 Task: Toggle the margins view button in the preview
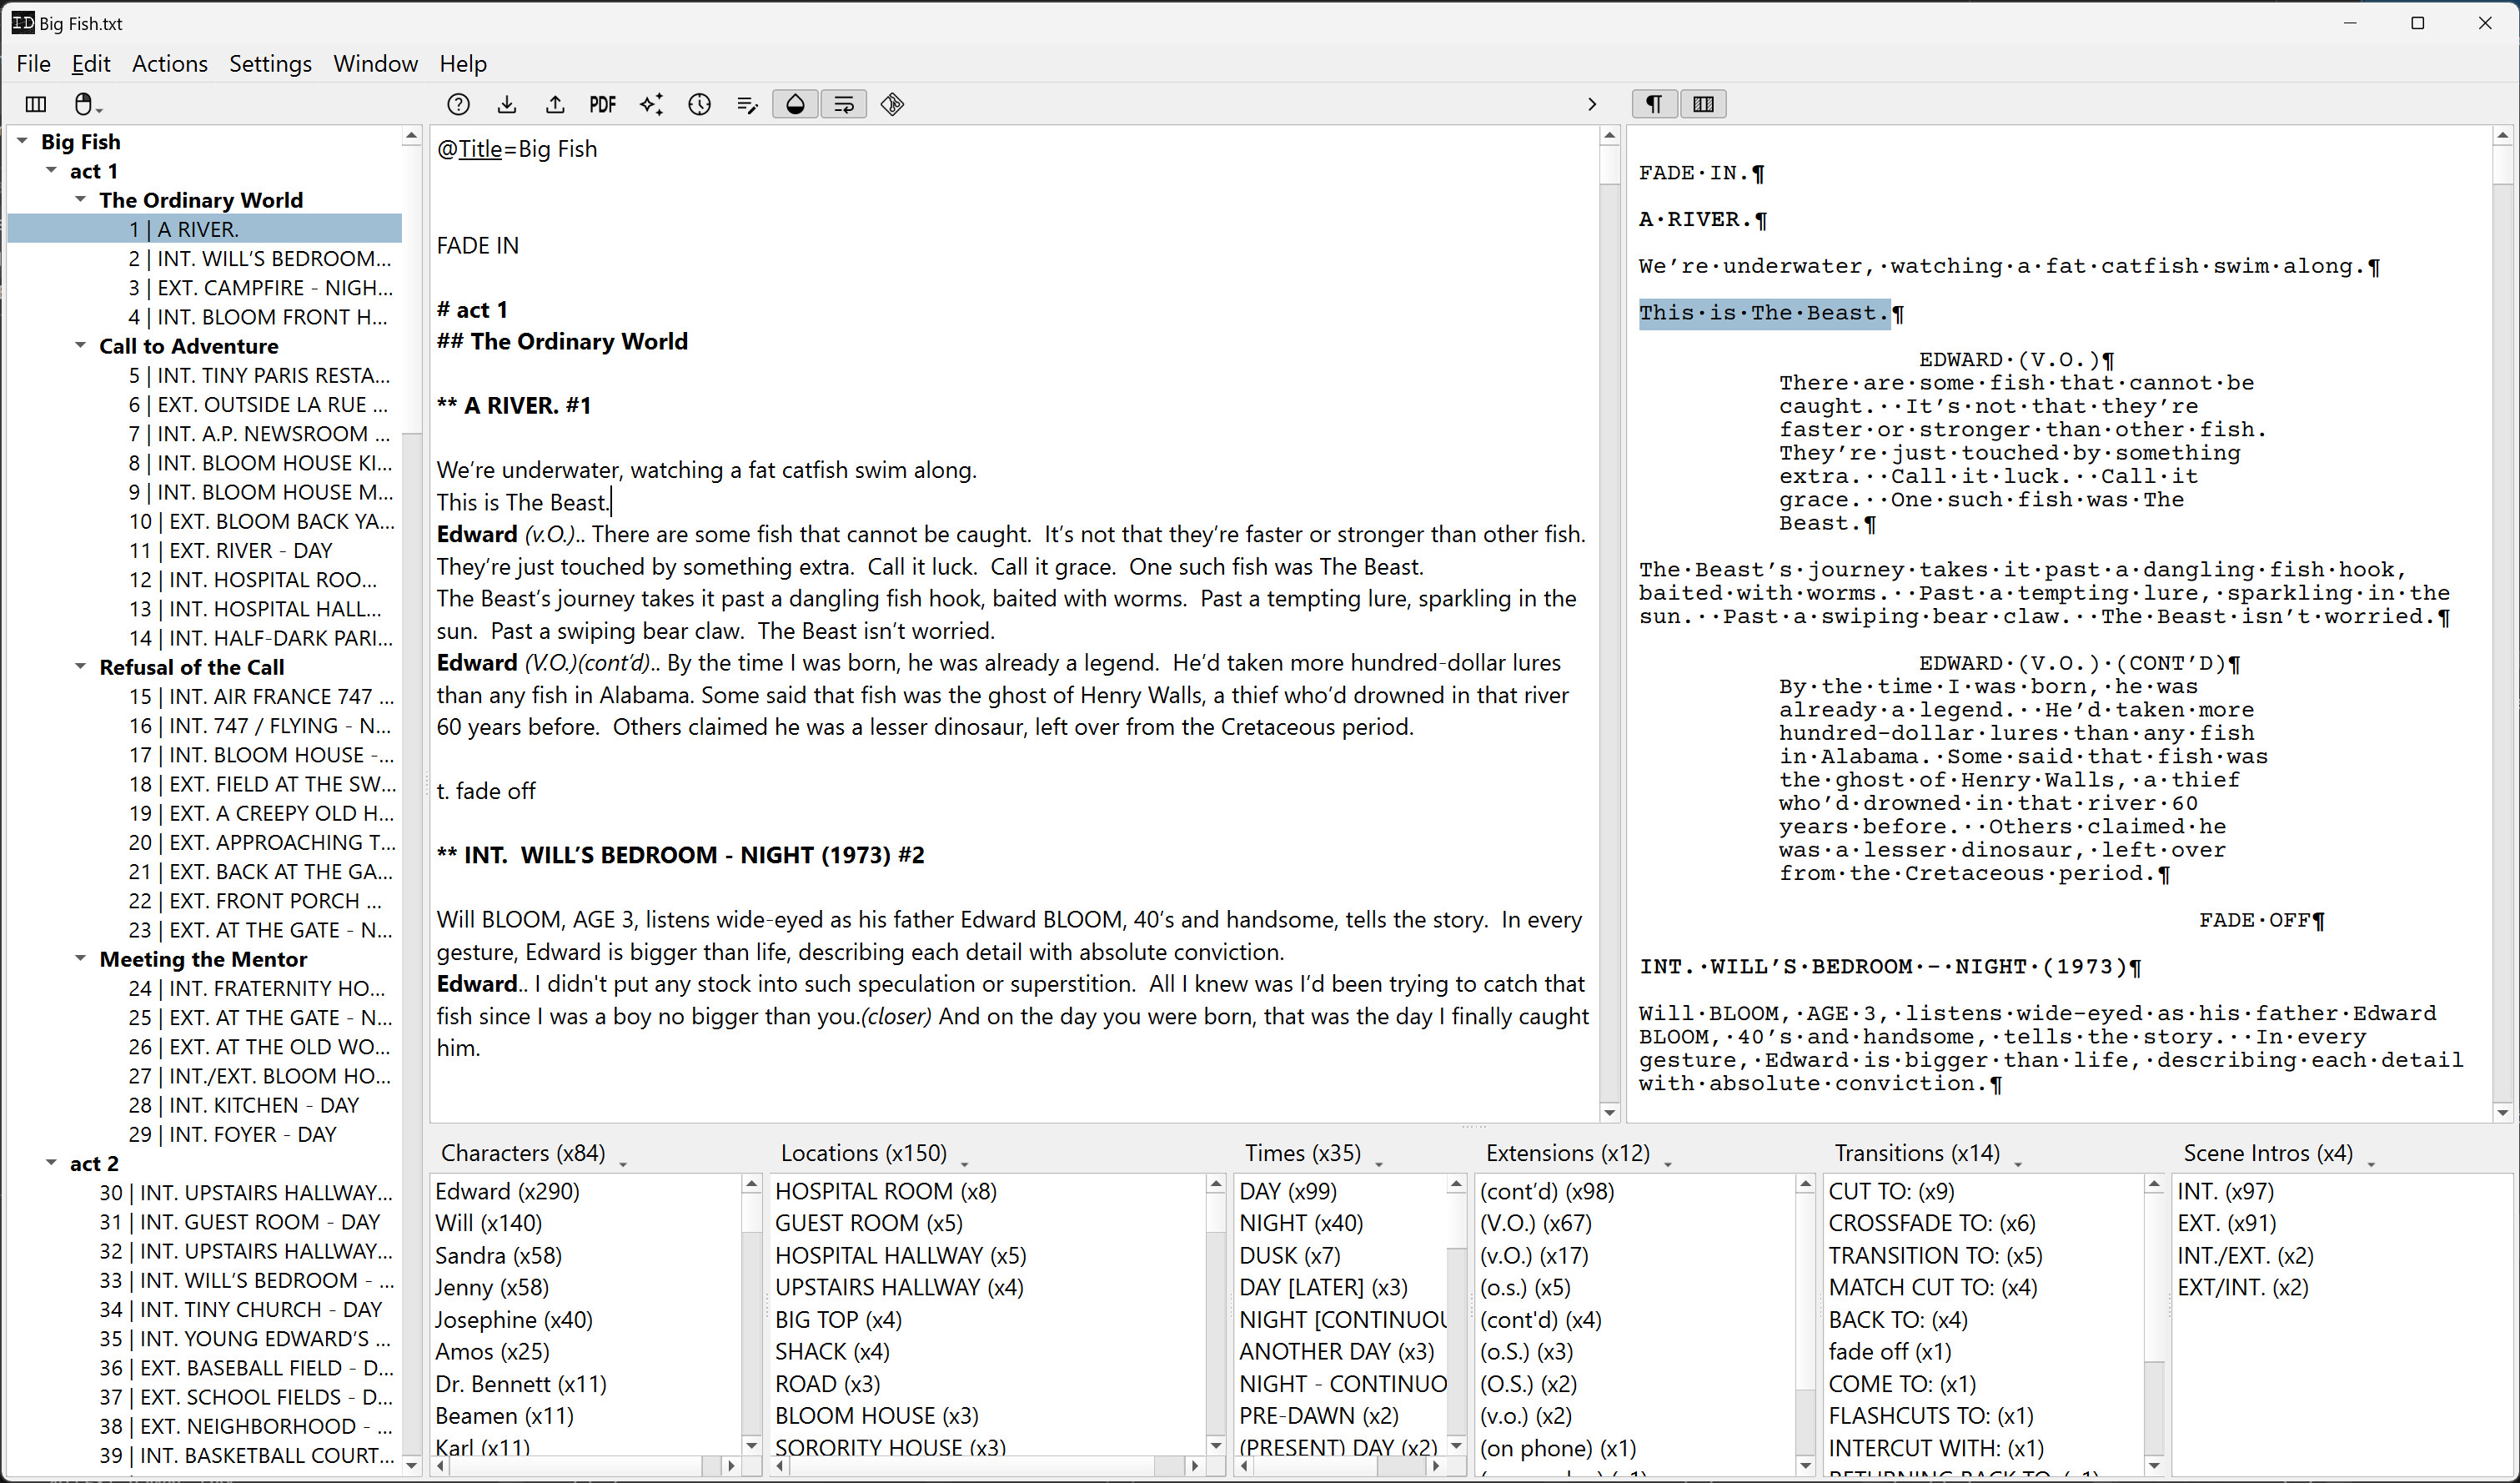pos(1703,104)
